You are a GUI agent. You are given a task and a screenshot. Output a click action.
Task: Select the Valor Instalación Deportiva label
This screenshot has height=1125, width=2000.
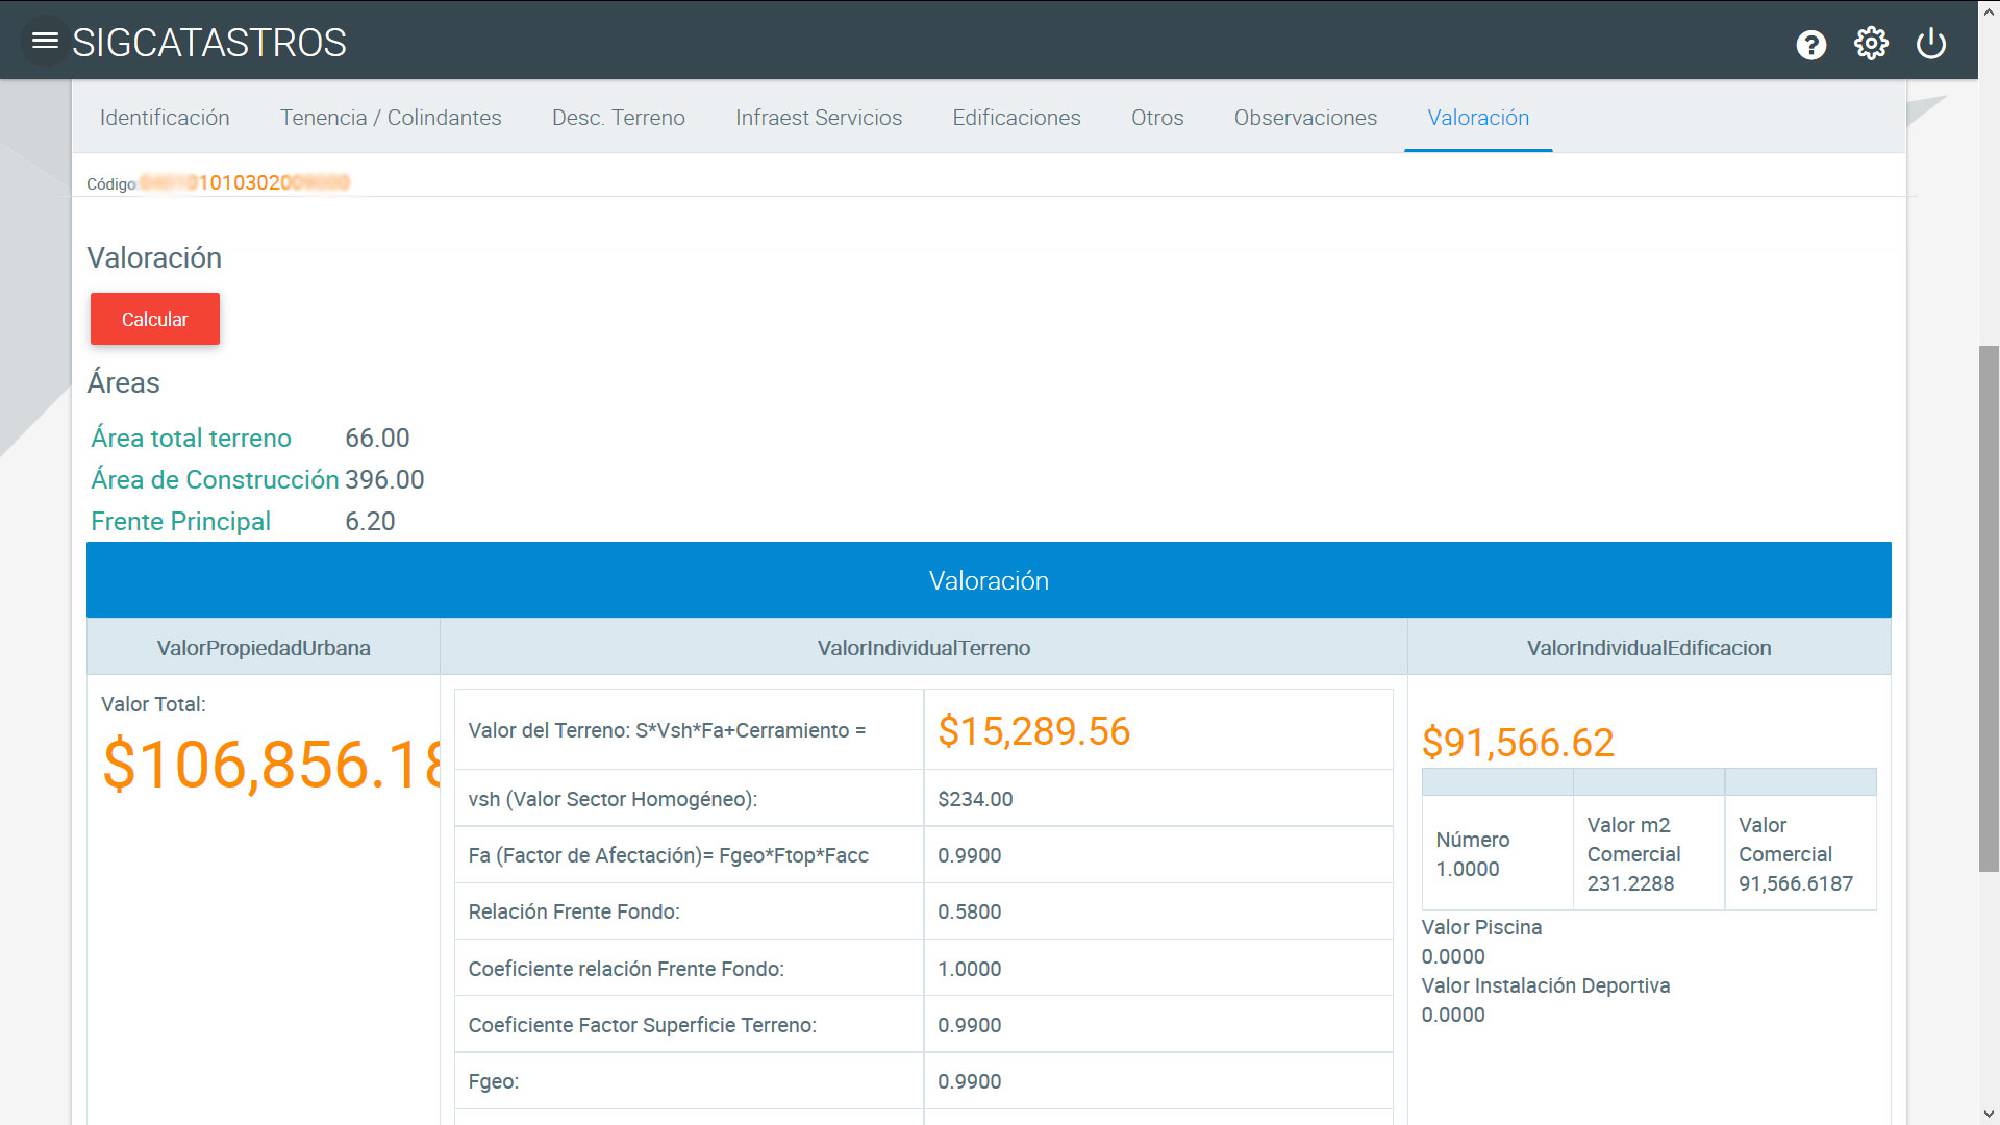(1546, 985)
